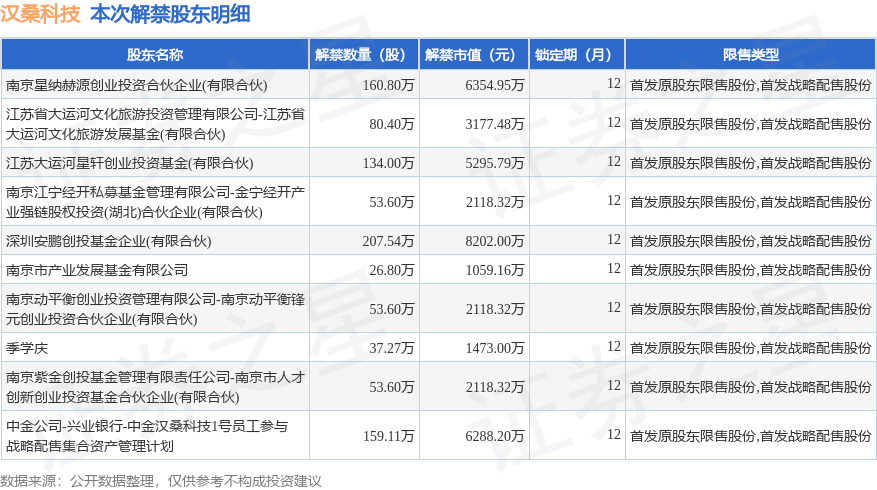Image resolution: width=877 pixels, height=490 pixels.
Task: Click the 股东名称 column header
Action: (155, 54)
